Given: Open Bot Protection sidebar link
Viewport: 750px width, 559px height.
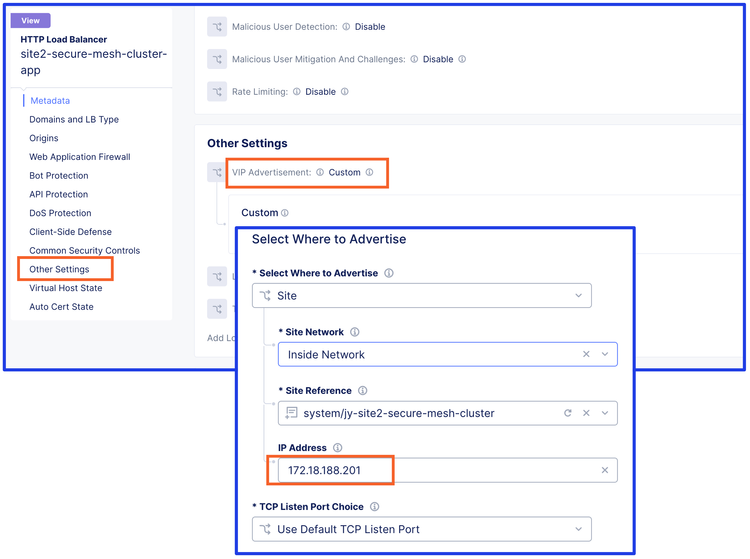Looking at the screenshot, I should coord(59,176).
